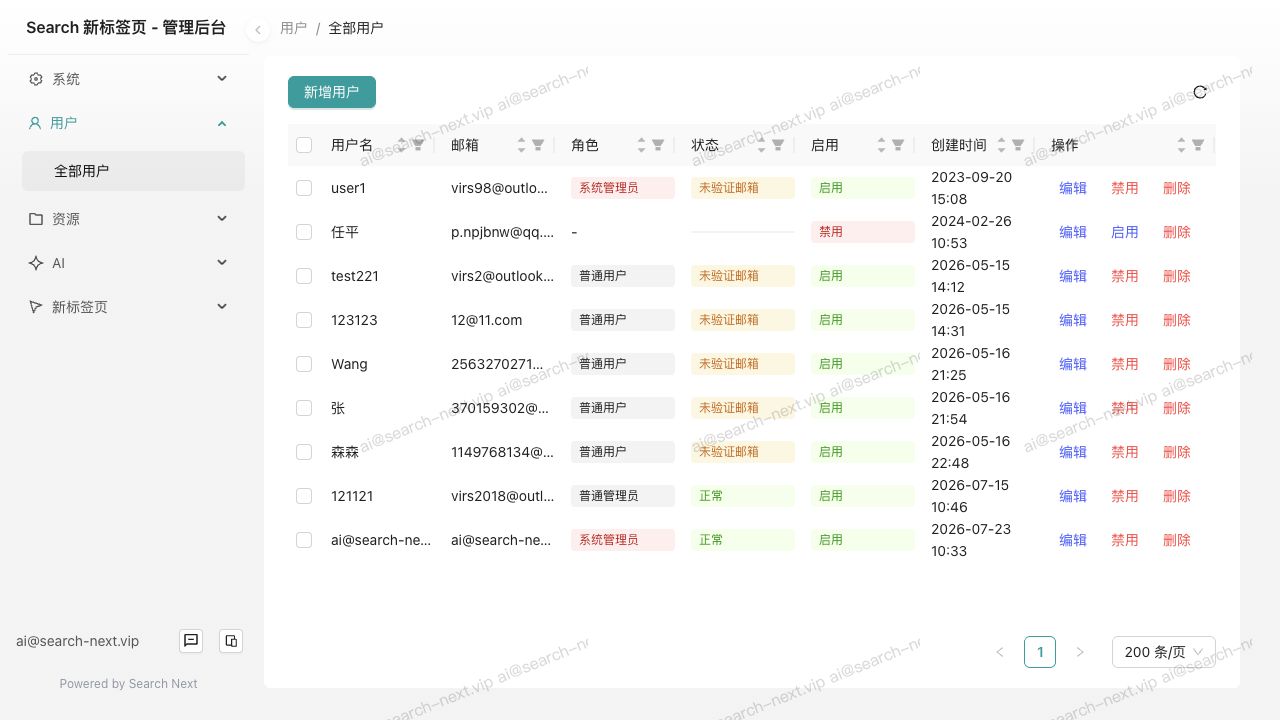The image size is (1280, 720).
Task: Click the sparkle icon next to AI
Action: tap(36, 263)
